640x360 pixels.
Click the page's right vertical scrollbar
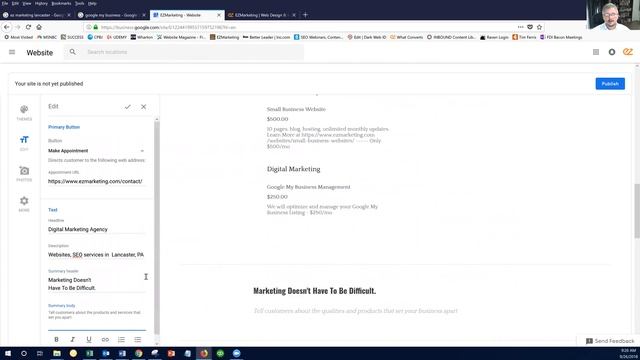coord(637,211)
